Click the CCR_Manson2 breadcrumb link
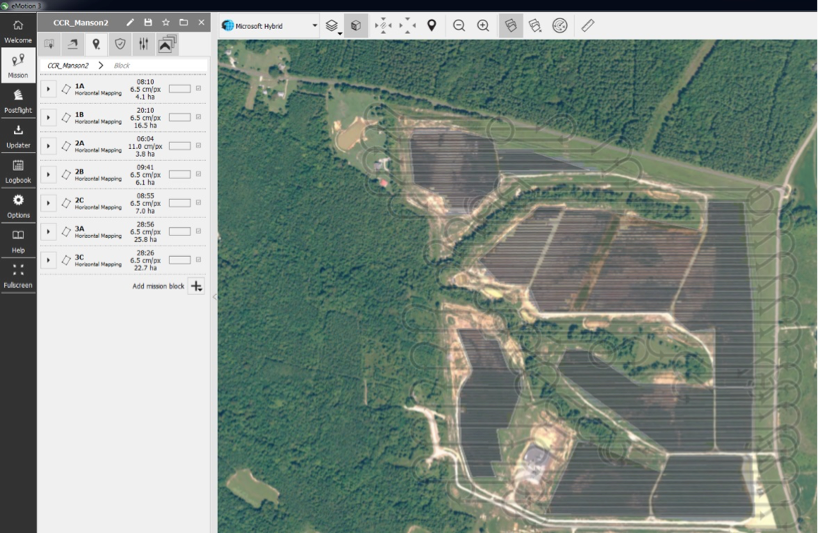 [x=68, y=65]
